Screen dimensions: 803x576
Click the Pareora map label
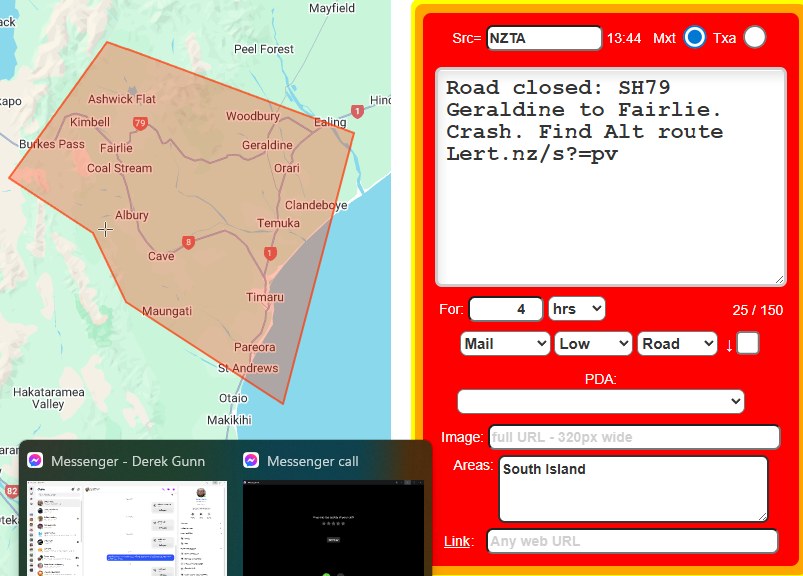pos(255,347)
